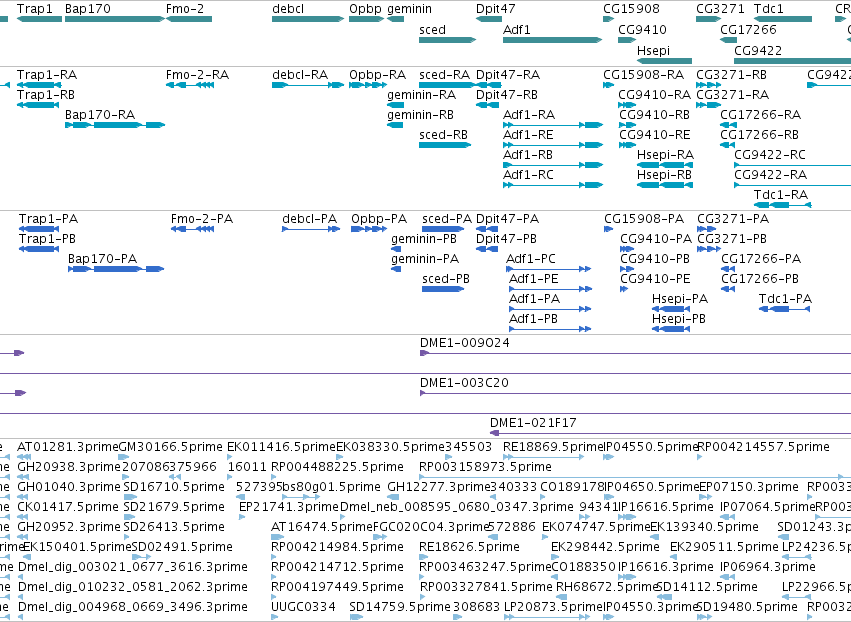Click the Hsepi gene bar
This screenshot has height=622, width=851.
click(x=664, y=60)
